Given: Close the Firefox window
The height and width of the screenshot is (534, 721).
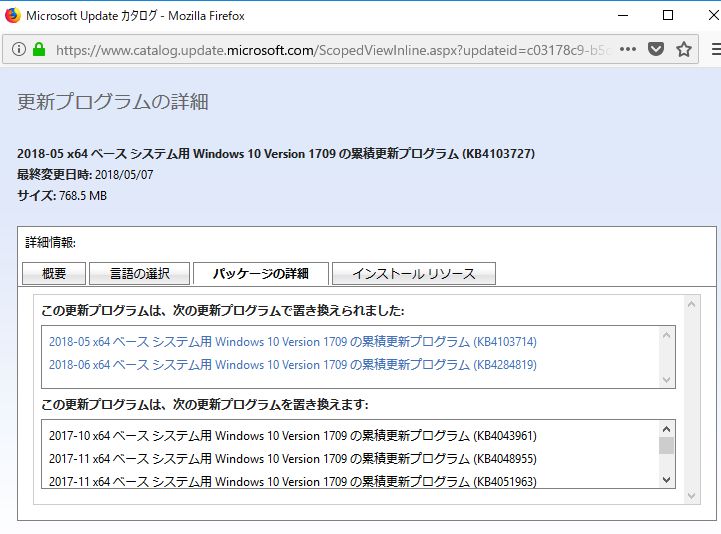Looking at the screenshot, I should click(713, 15).
